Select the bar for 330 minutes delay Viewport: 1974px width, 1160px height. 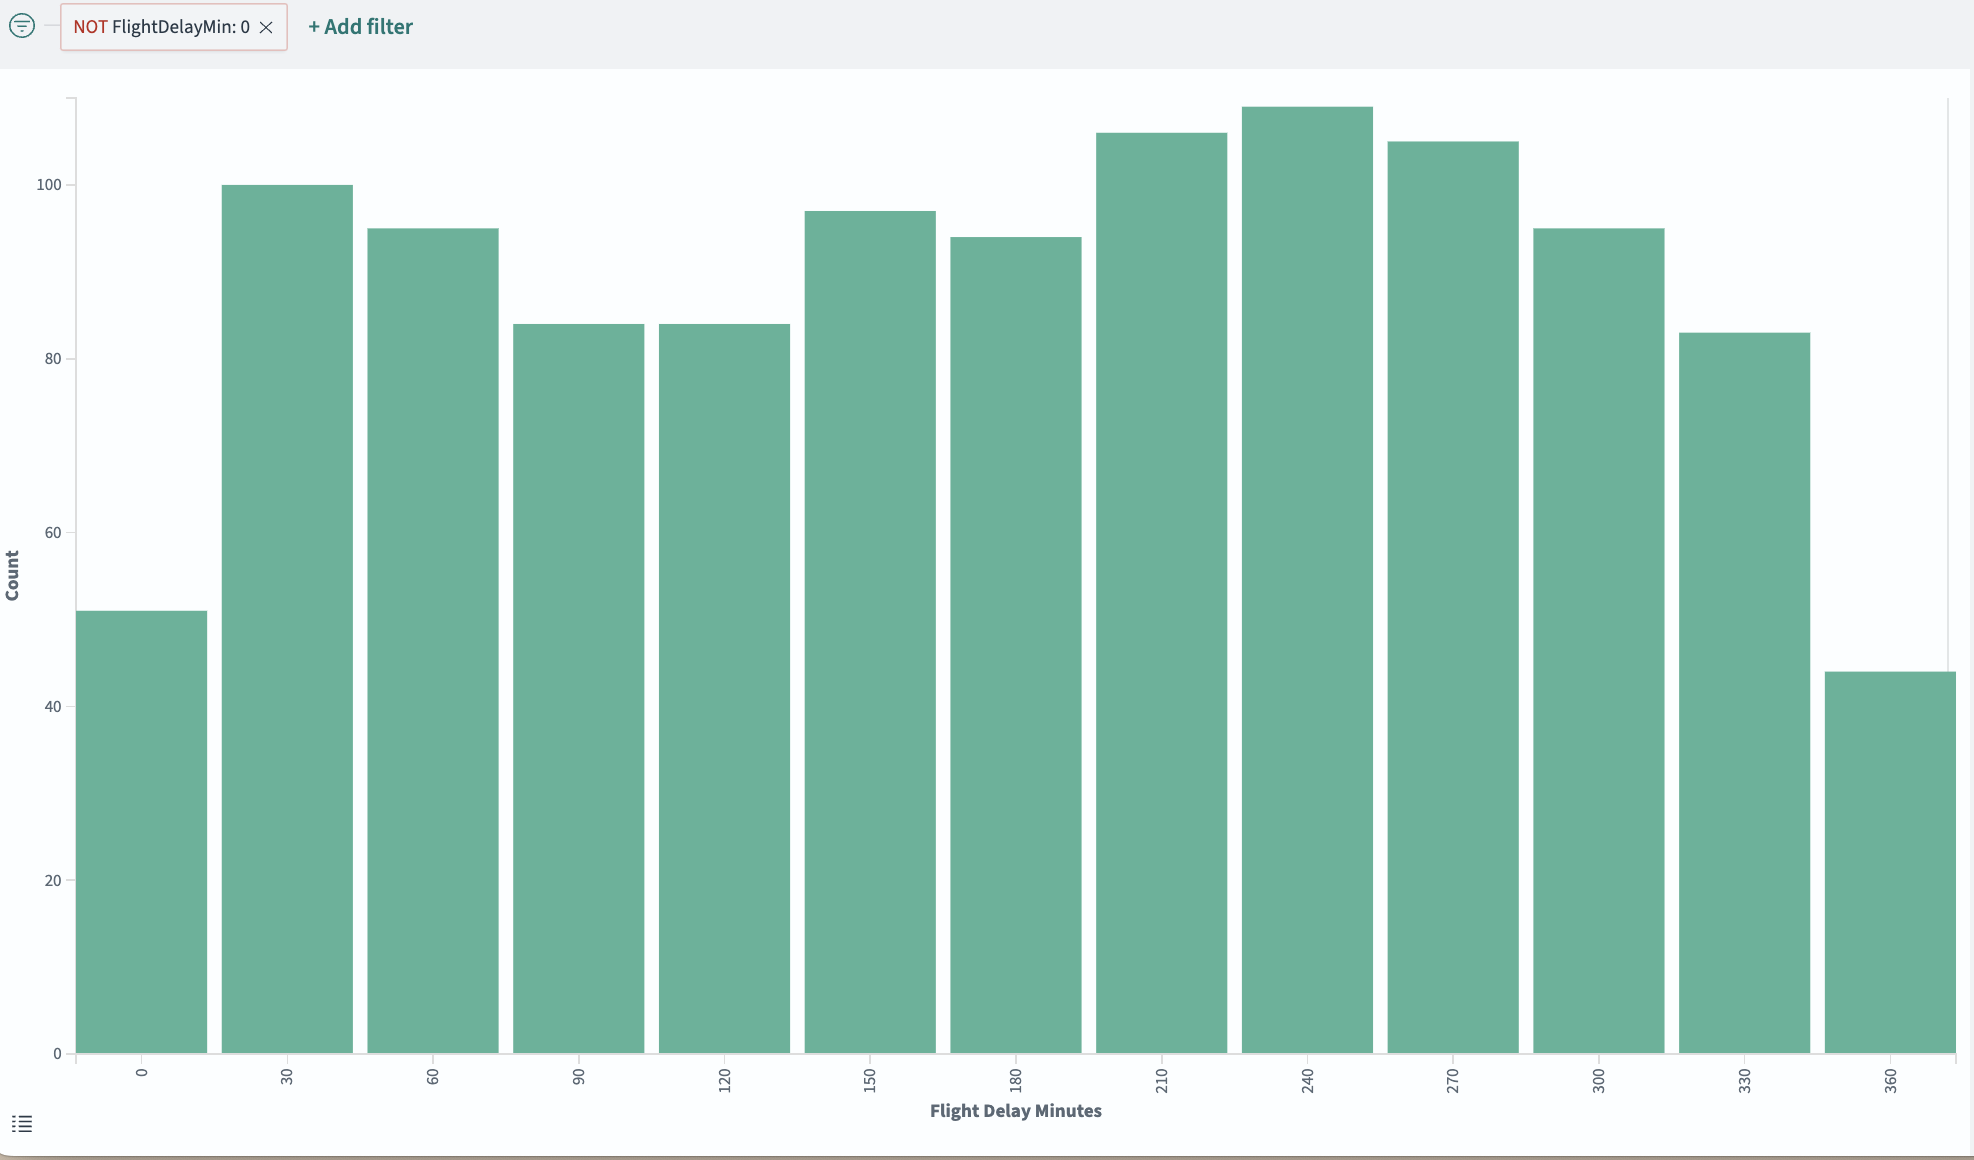[1745, 693]
